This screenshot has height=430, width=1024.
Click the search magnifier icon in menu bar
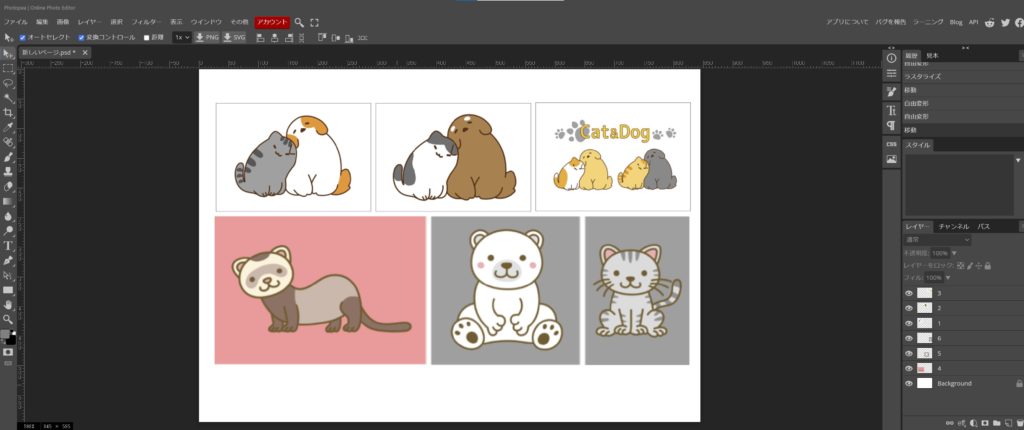(299, 21)
